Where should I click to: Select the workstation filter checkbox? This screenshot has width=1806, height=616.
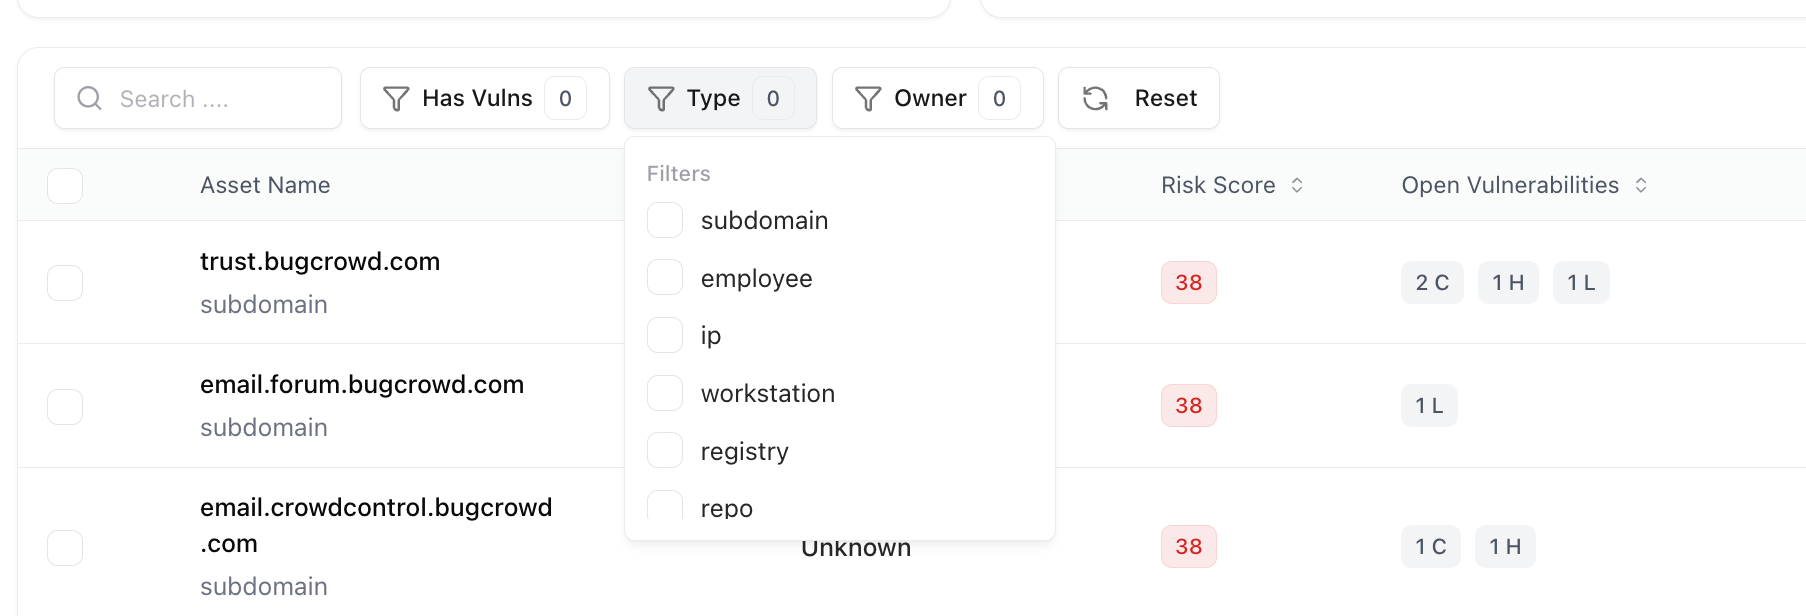tap(665, 393)
